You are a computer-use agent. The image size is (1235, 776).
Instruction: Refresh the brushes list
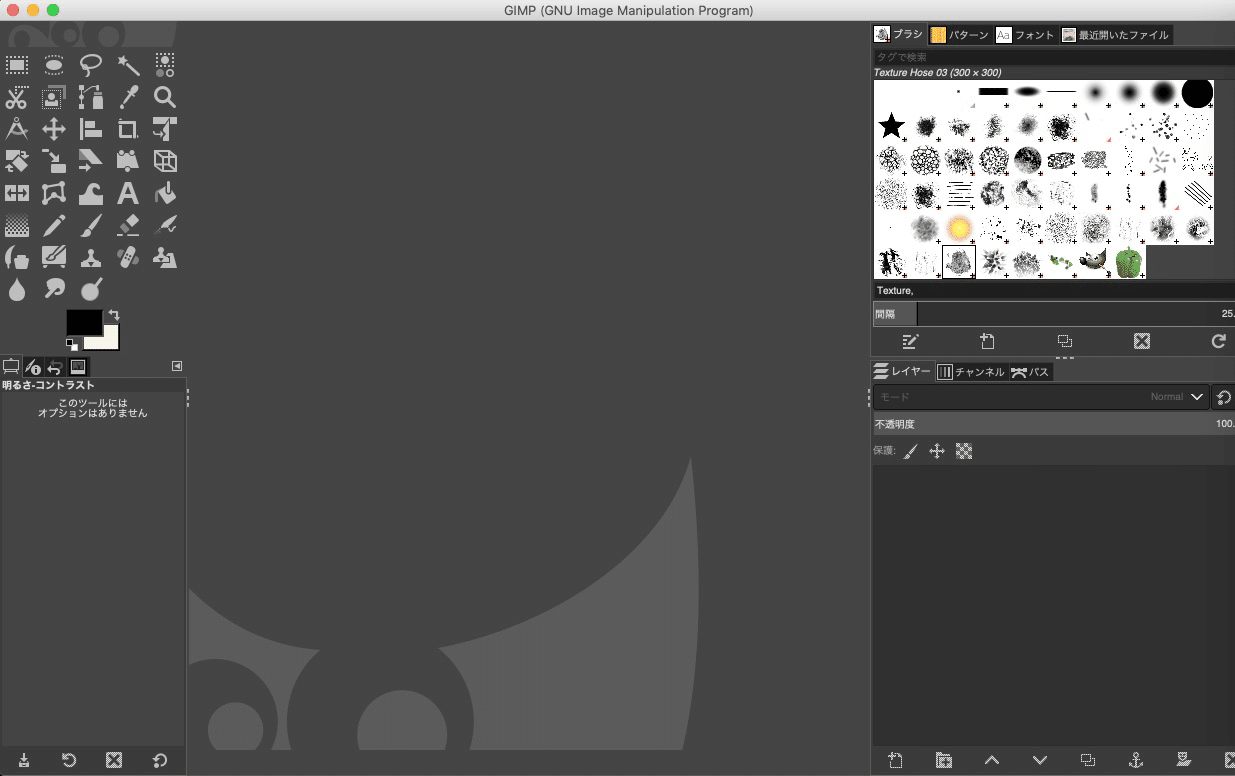click(x=1218, y=341)
